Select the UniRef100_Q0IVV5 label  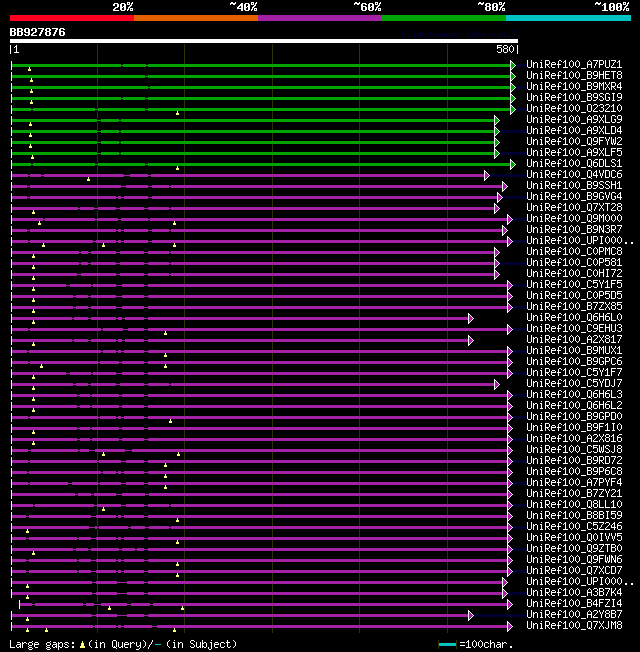(x=574, y=538)
